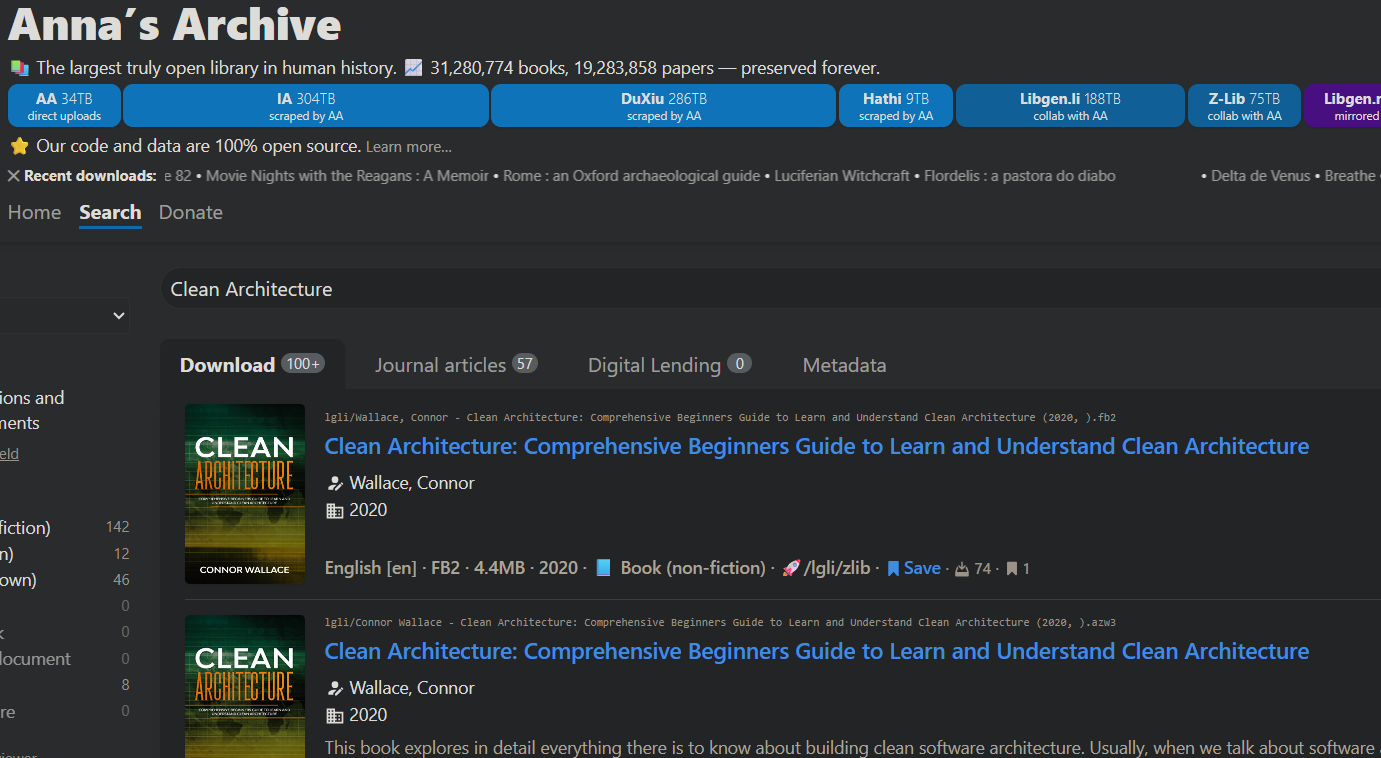Click second result's Wallace, Connor author text
The height and width of the screenshot is (758, 1381).
412,688
